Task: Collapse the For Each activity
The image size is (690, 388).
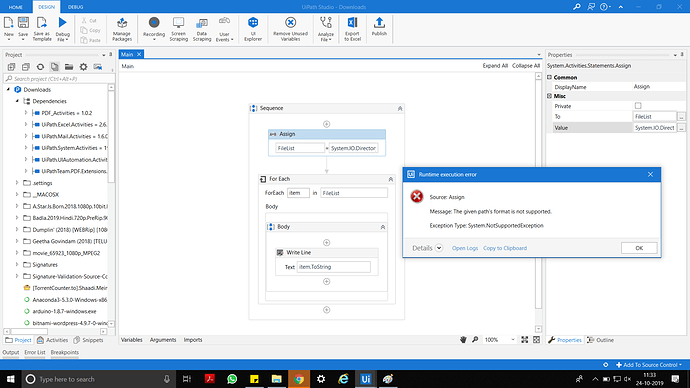Action: click(390, 179)
